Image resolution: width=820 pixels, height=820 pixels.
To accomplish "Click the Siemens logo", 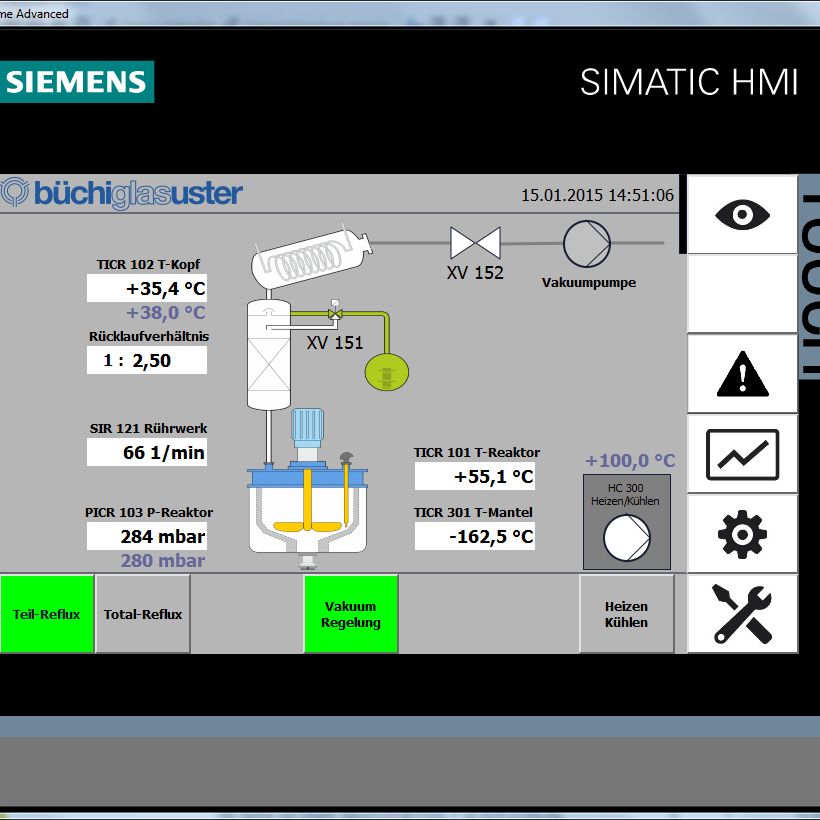I will (x=76, y=82).
